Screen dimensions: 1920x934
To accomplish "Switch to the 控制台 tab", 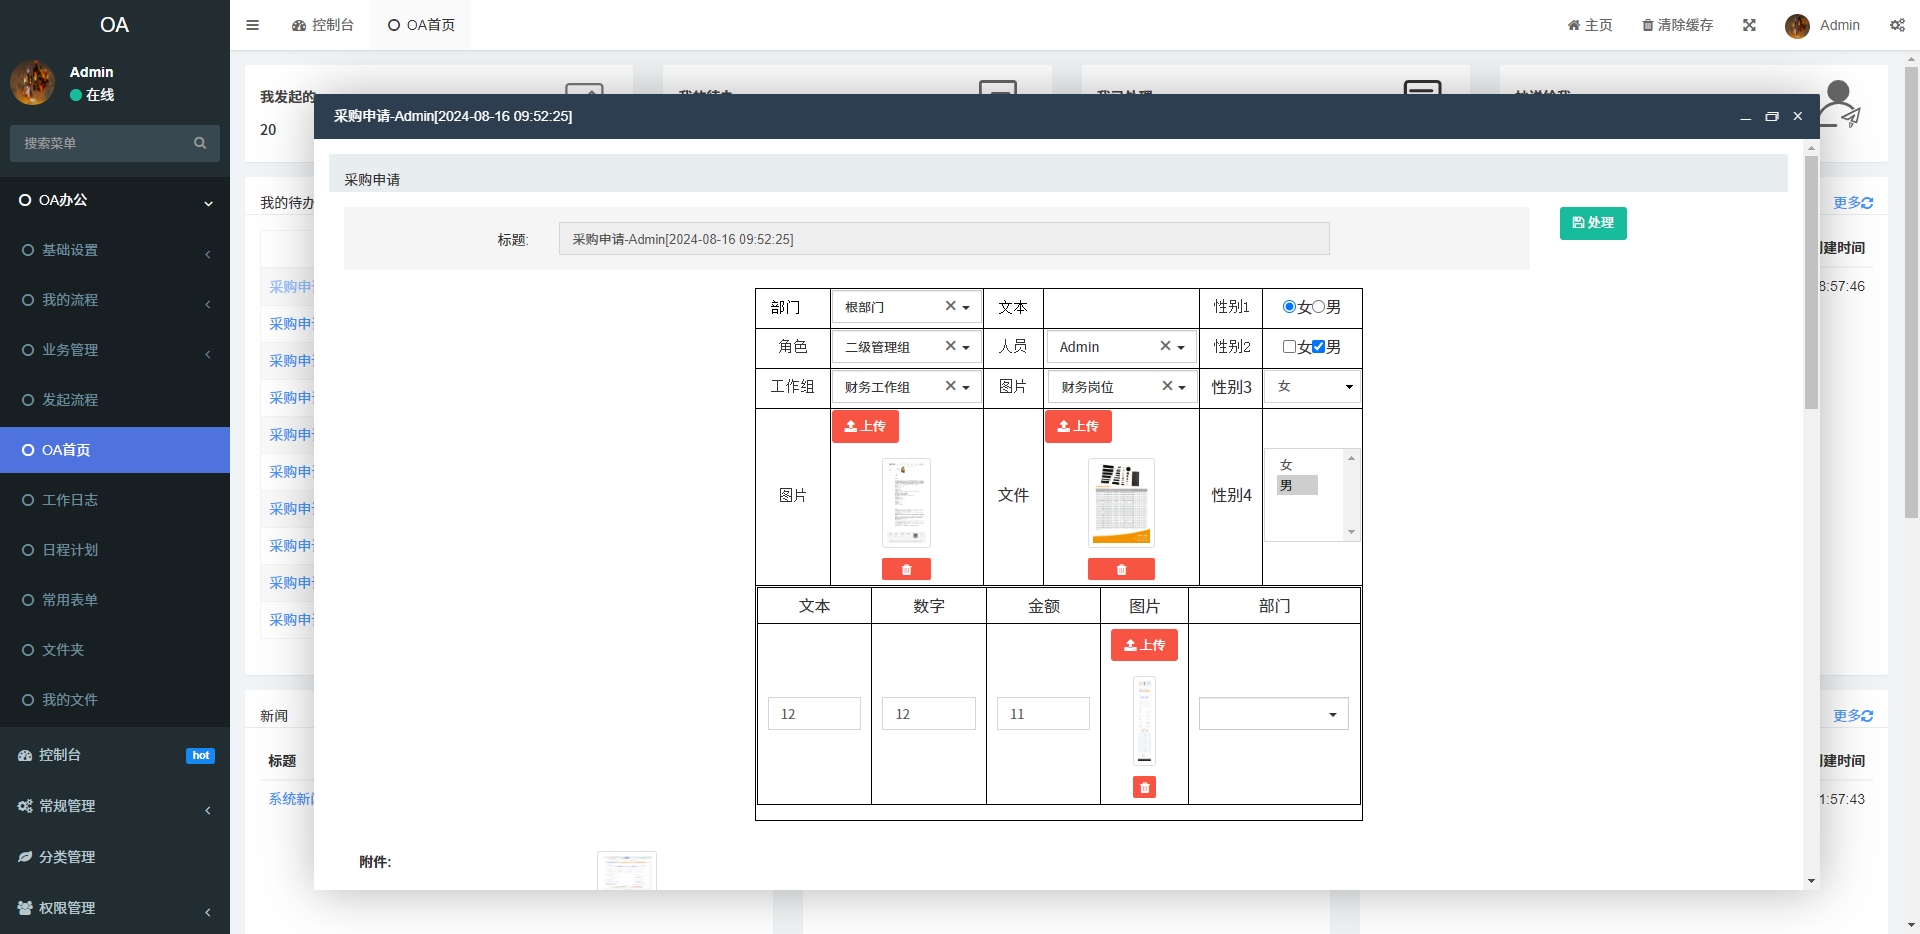I will (323, 25).
